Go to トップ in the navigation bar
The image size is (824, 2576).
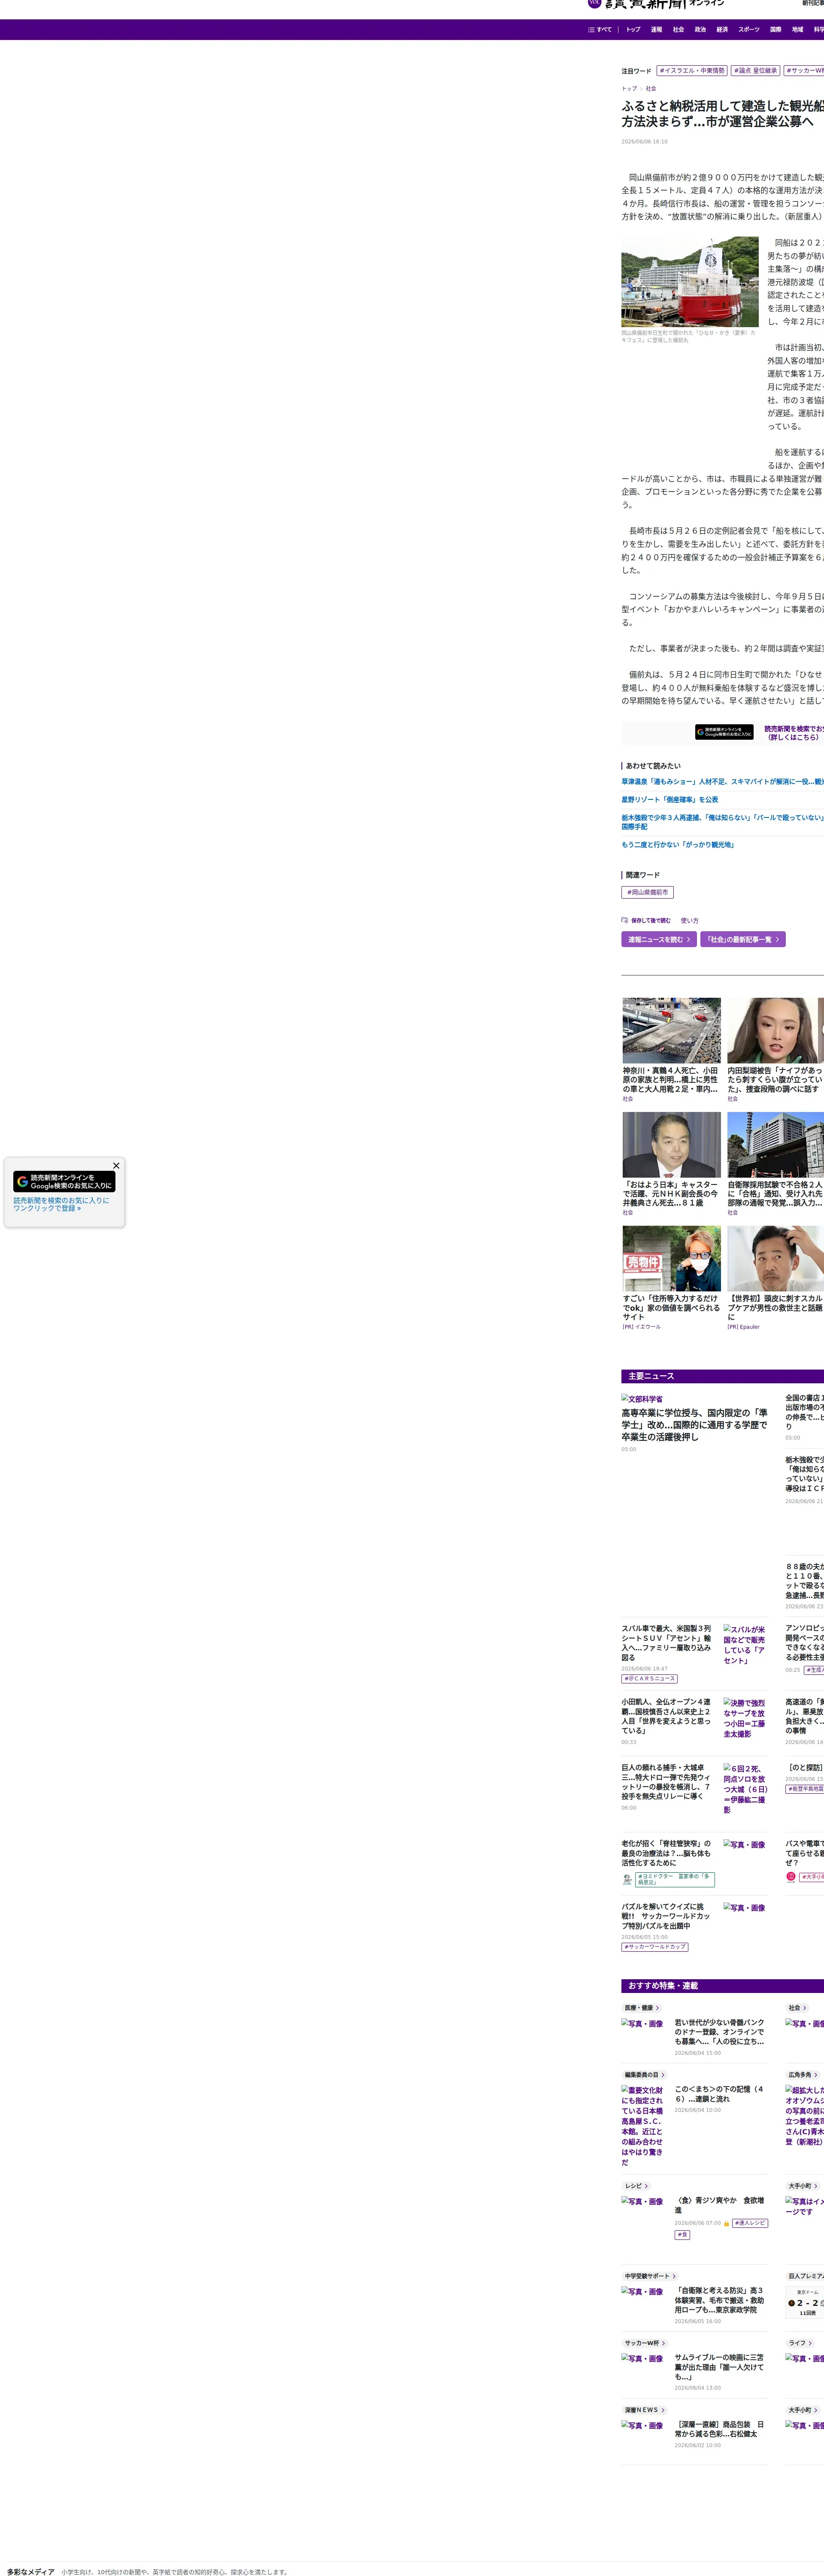tap(633, 30)
